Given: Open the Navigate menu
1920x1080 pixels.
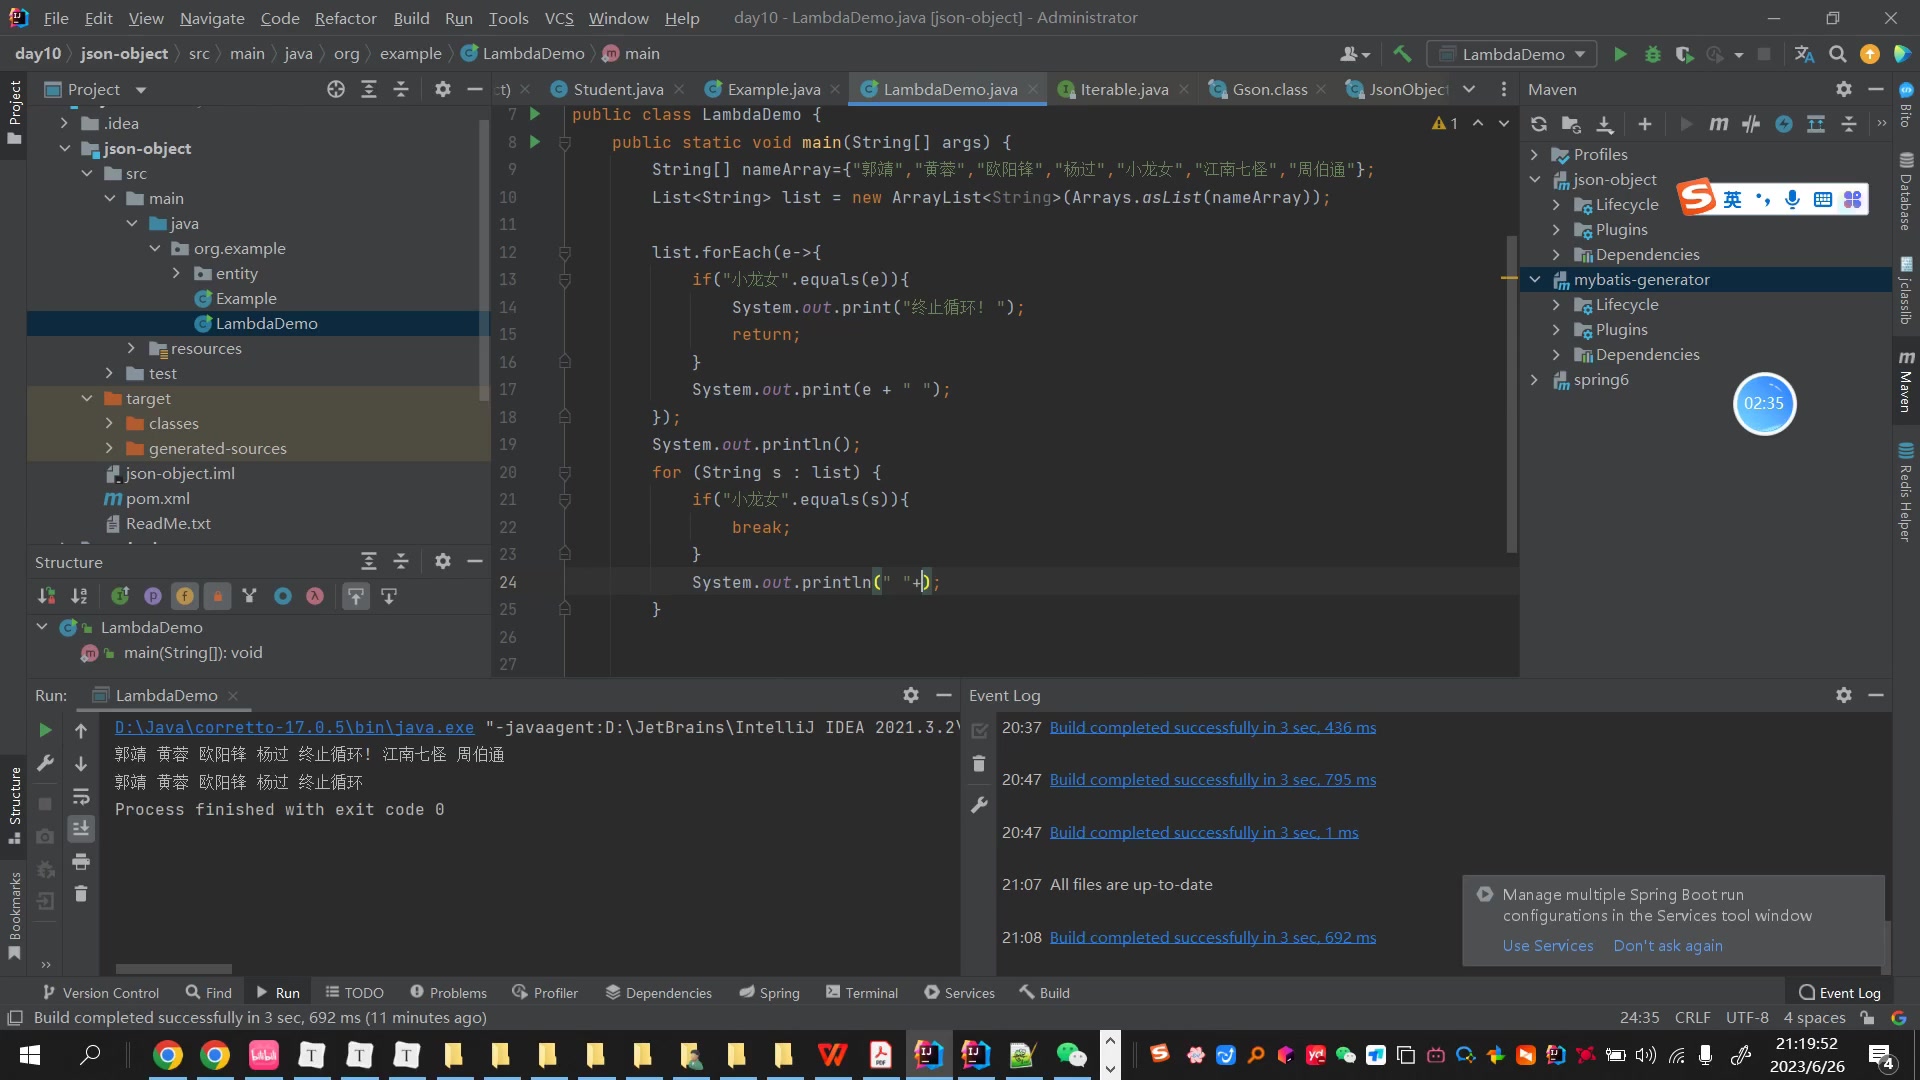Looking at the screenshot, I should pos(212,18).
